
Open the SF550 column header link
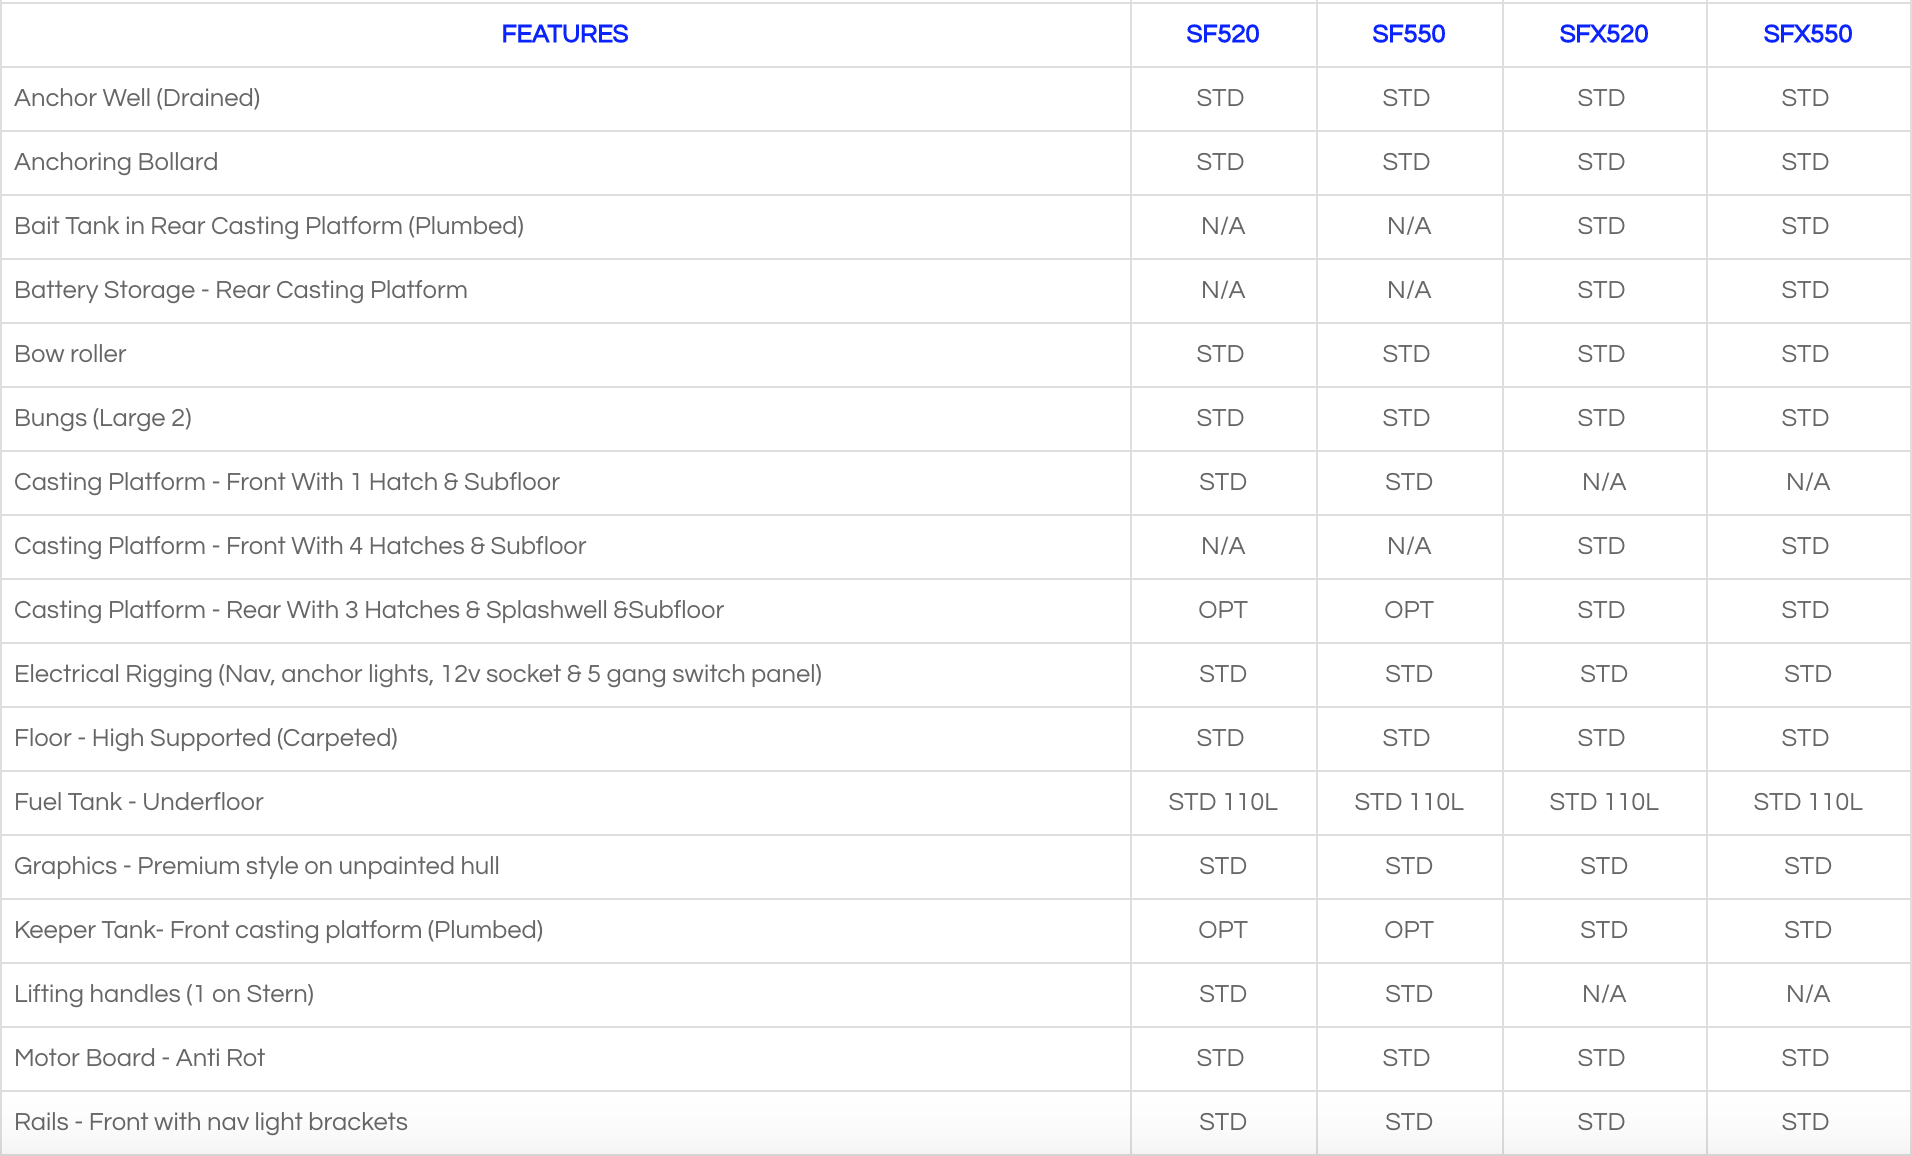(1408, 34)
